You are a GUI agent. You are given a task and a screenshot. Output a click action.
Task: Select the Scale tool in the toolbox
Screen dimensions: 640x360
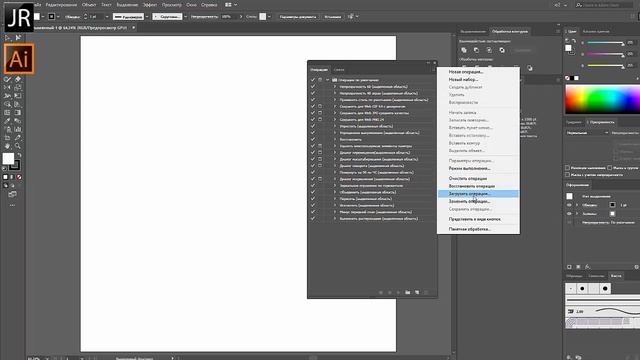pos(18,87)
